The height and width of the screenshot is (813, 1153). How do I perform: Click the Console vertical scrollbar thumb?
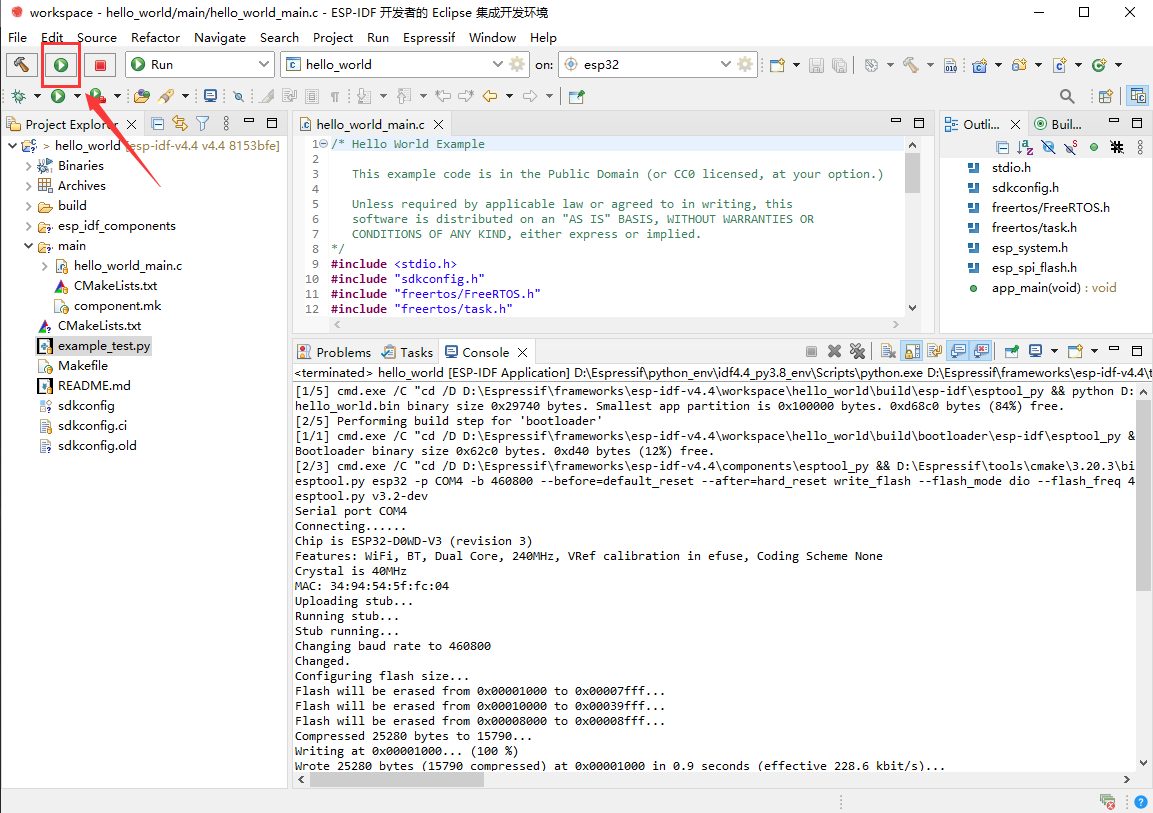1143,495
